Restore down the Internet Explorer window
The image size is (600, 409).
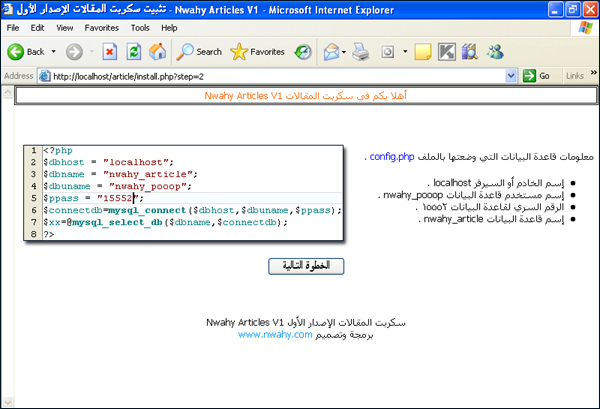point(573,10)
